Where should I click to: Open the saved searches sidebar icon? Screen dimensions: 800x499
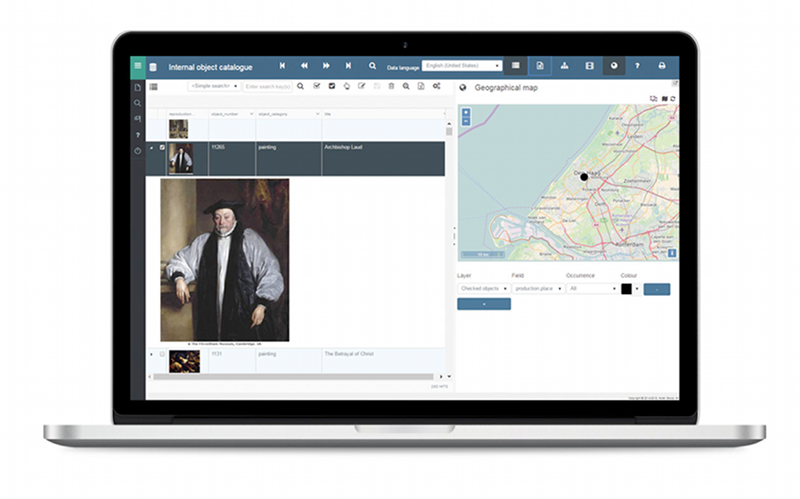137,119
